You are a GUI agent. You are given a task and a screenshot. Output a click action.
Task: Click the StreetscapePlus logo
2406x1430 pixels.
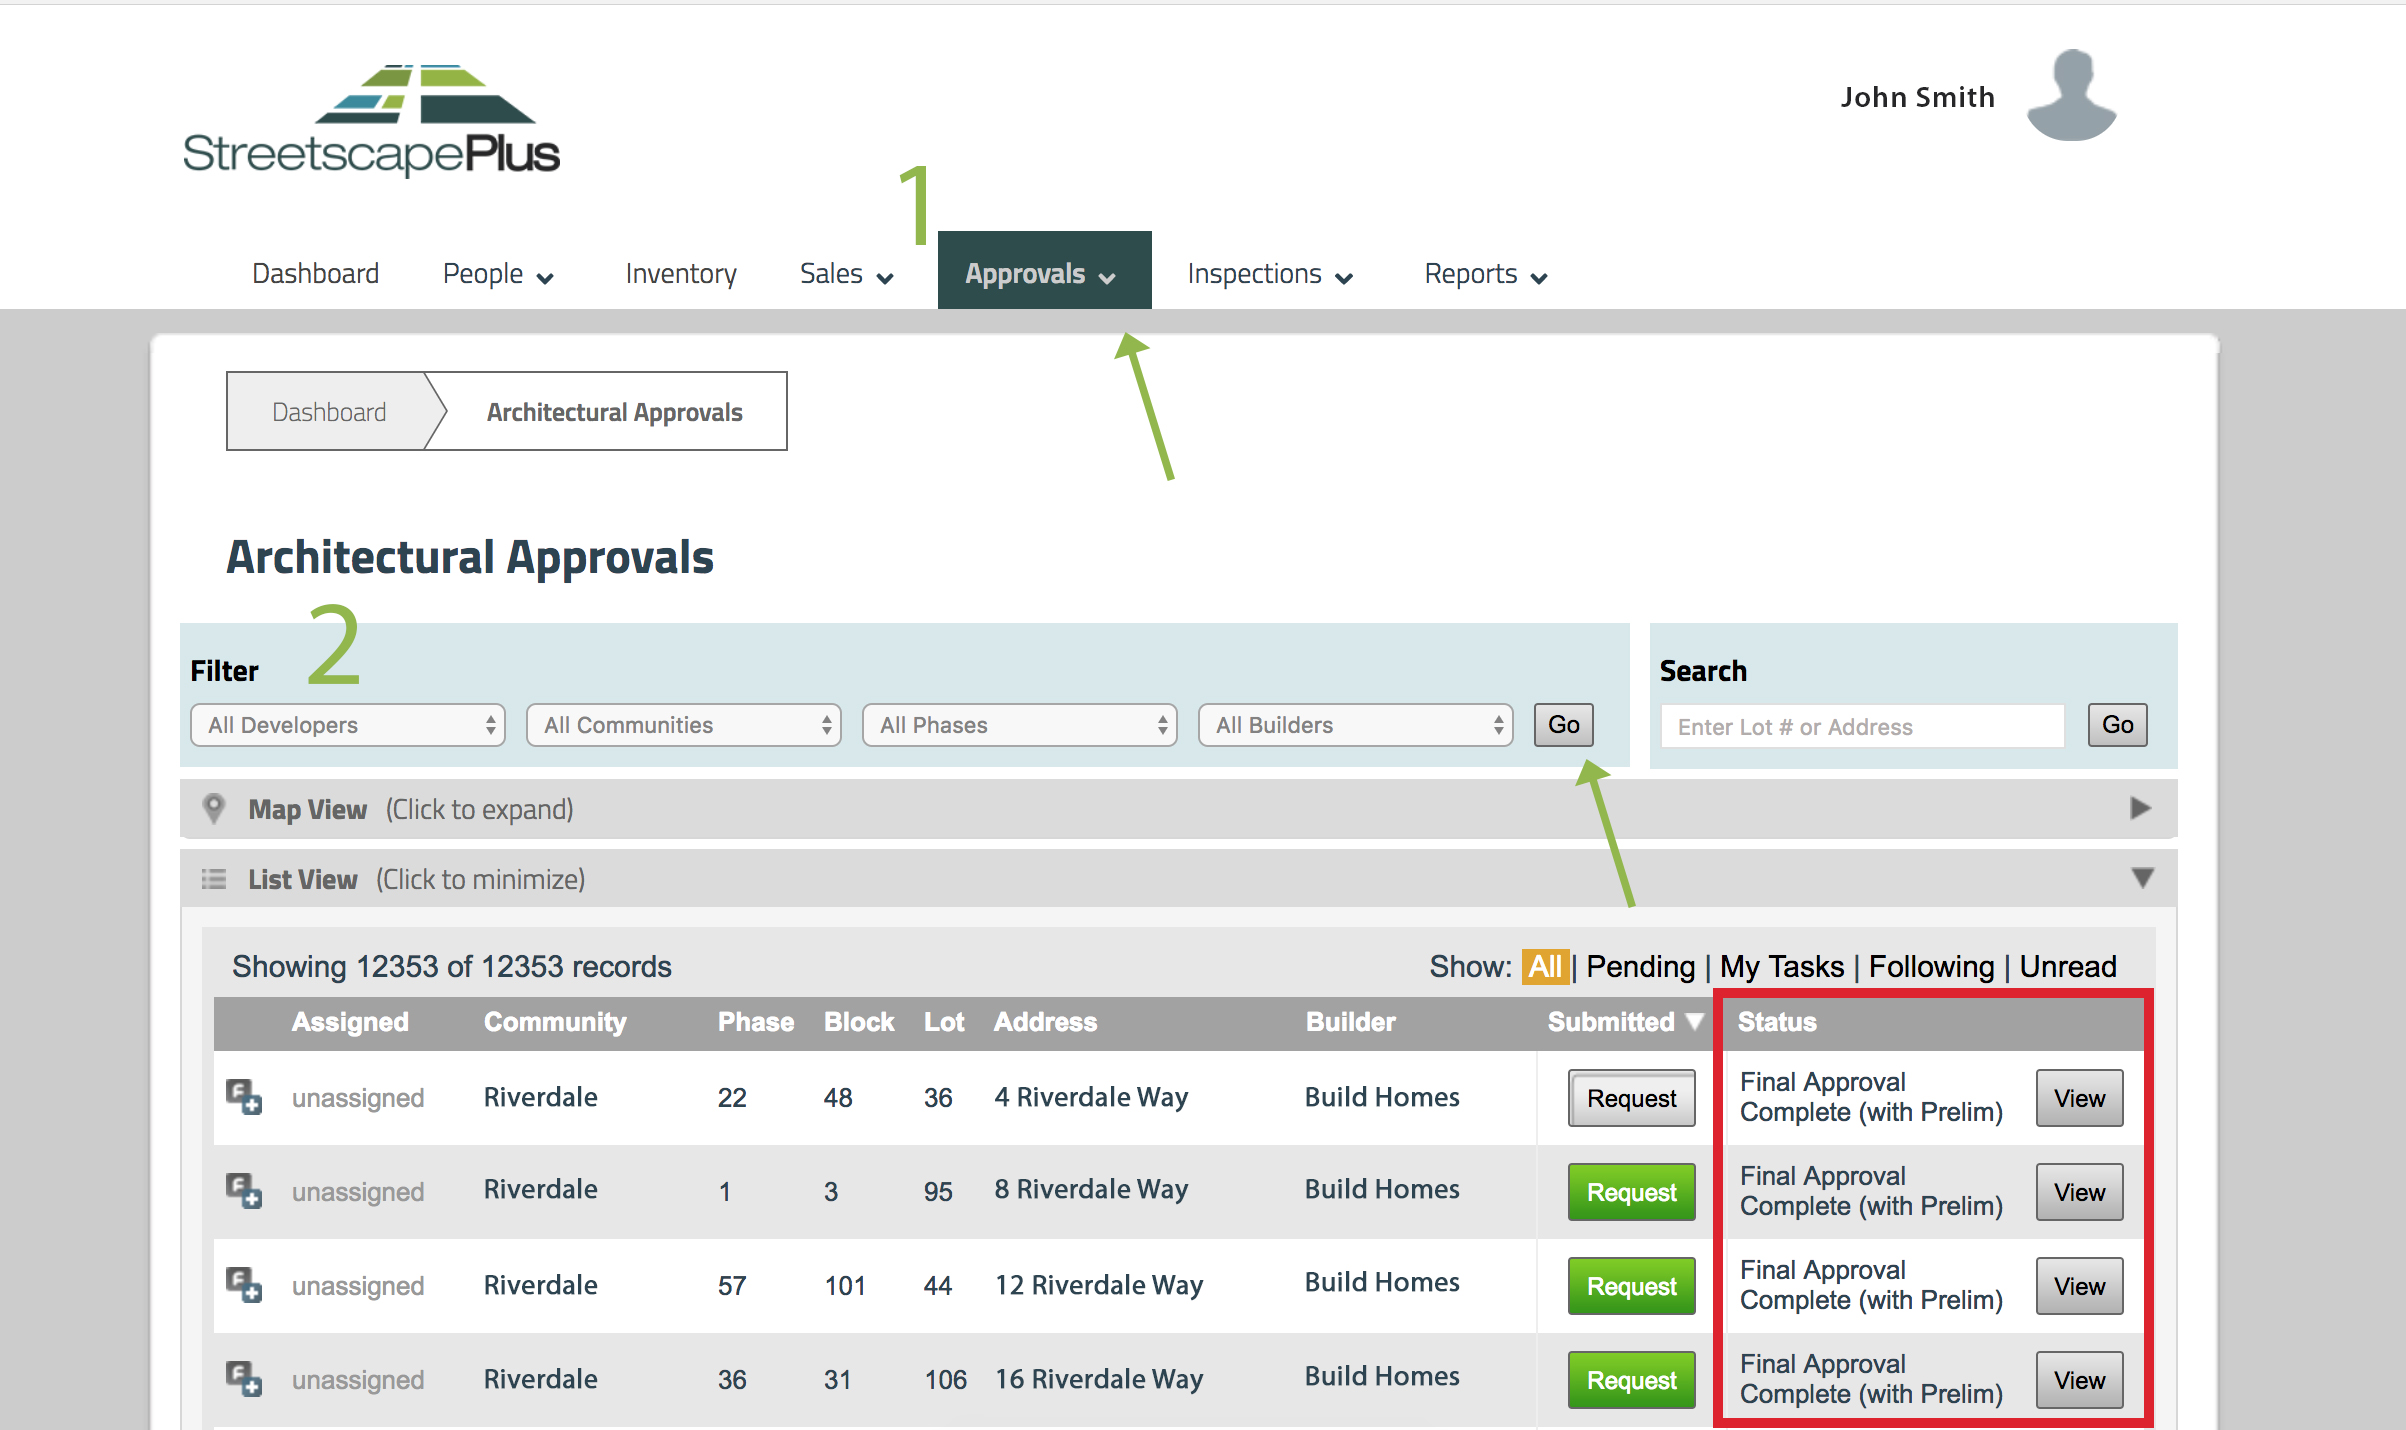pyautogui.click(x=371, y=122)
